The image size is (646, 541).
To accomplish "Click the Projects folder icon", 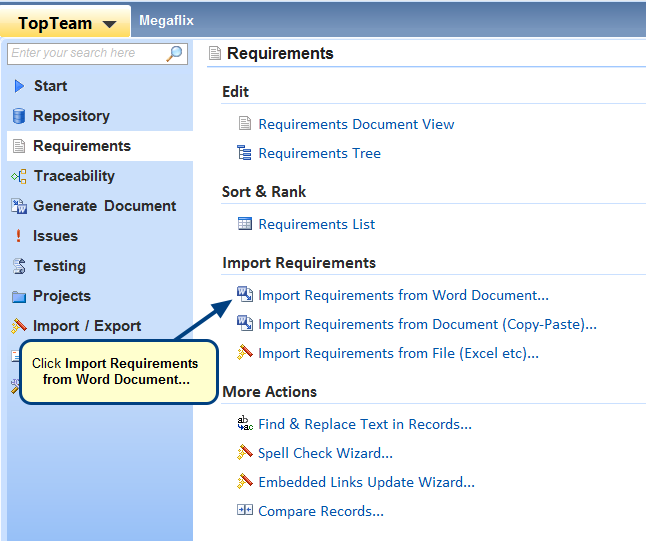I will tap(18, 296).
